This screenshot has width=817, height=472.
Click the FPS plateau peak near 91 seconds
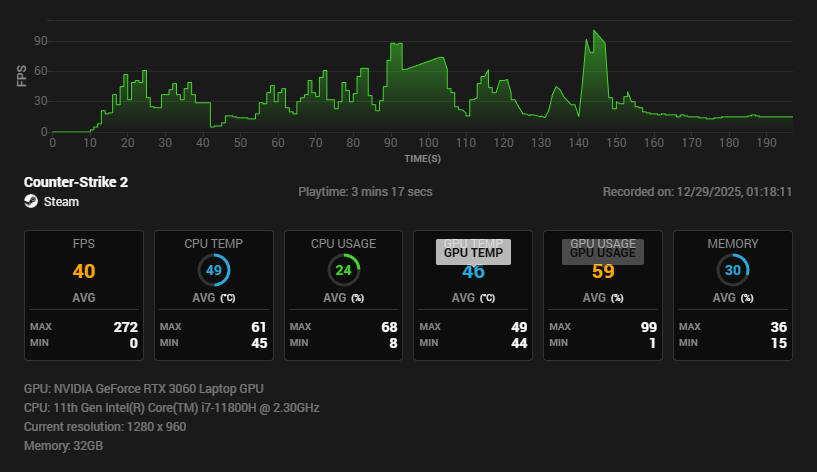(x=396, y=44)
